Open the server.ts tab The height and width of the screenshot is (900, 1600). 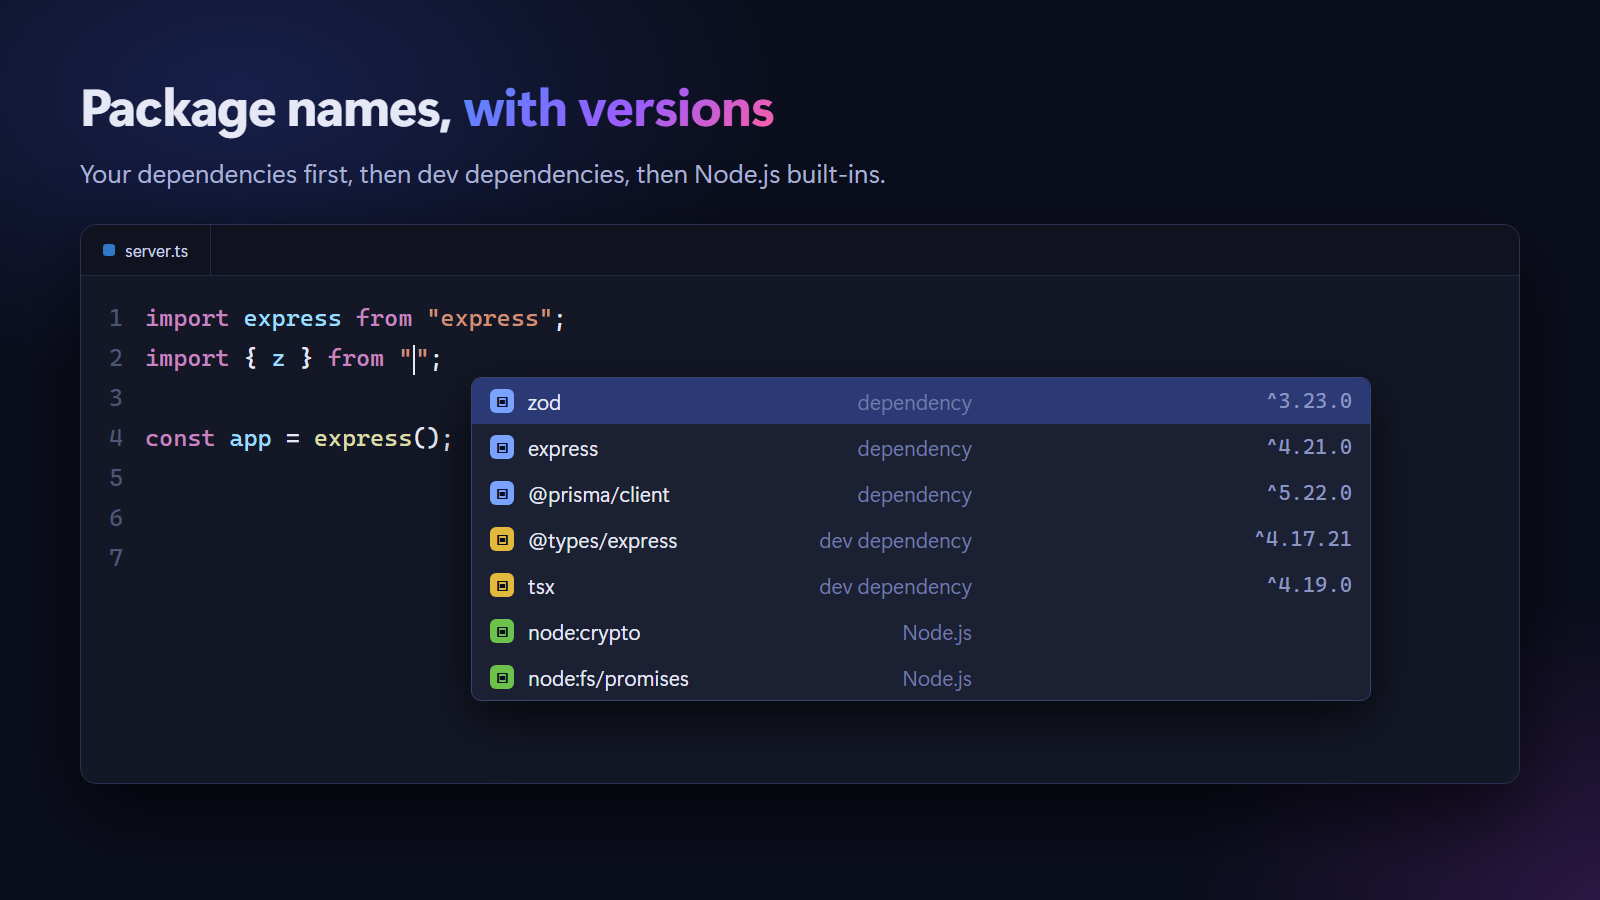coord(146,251)
